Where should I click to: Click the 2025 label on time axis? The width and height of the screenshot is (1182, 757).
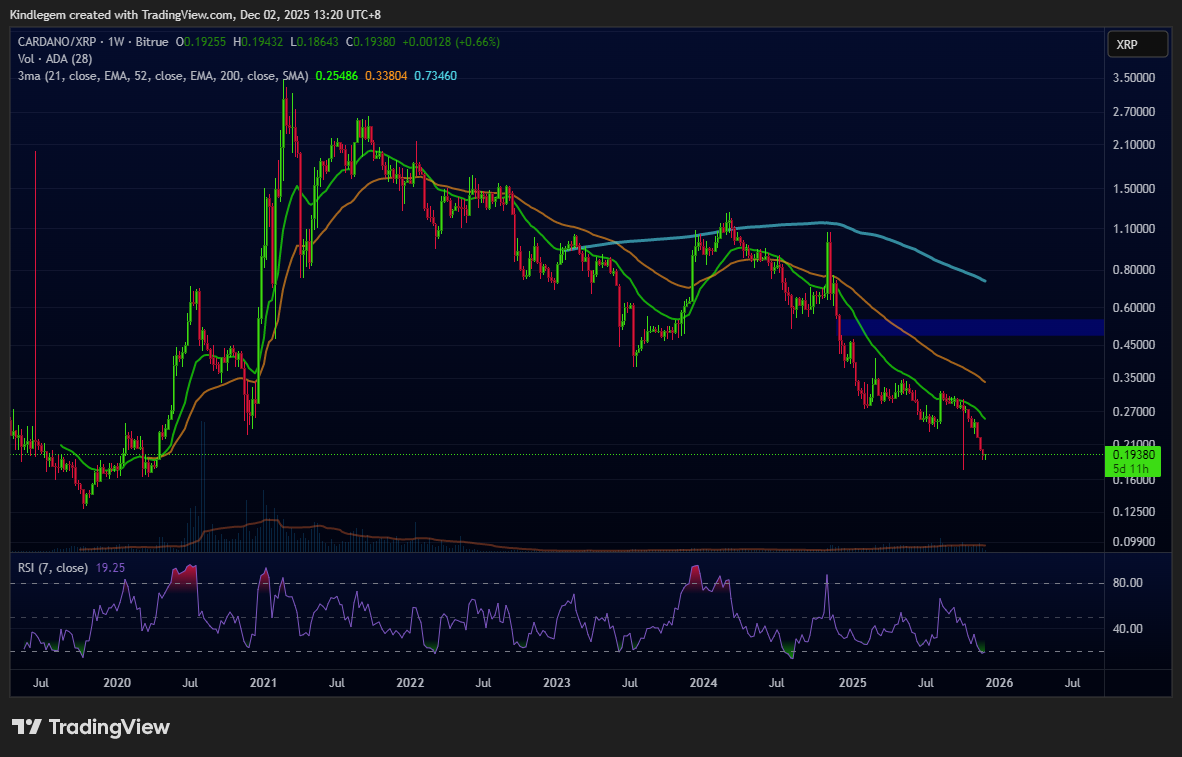coord(853,683)
